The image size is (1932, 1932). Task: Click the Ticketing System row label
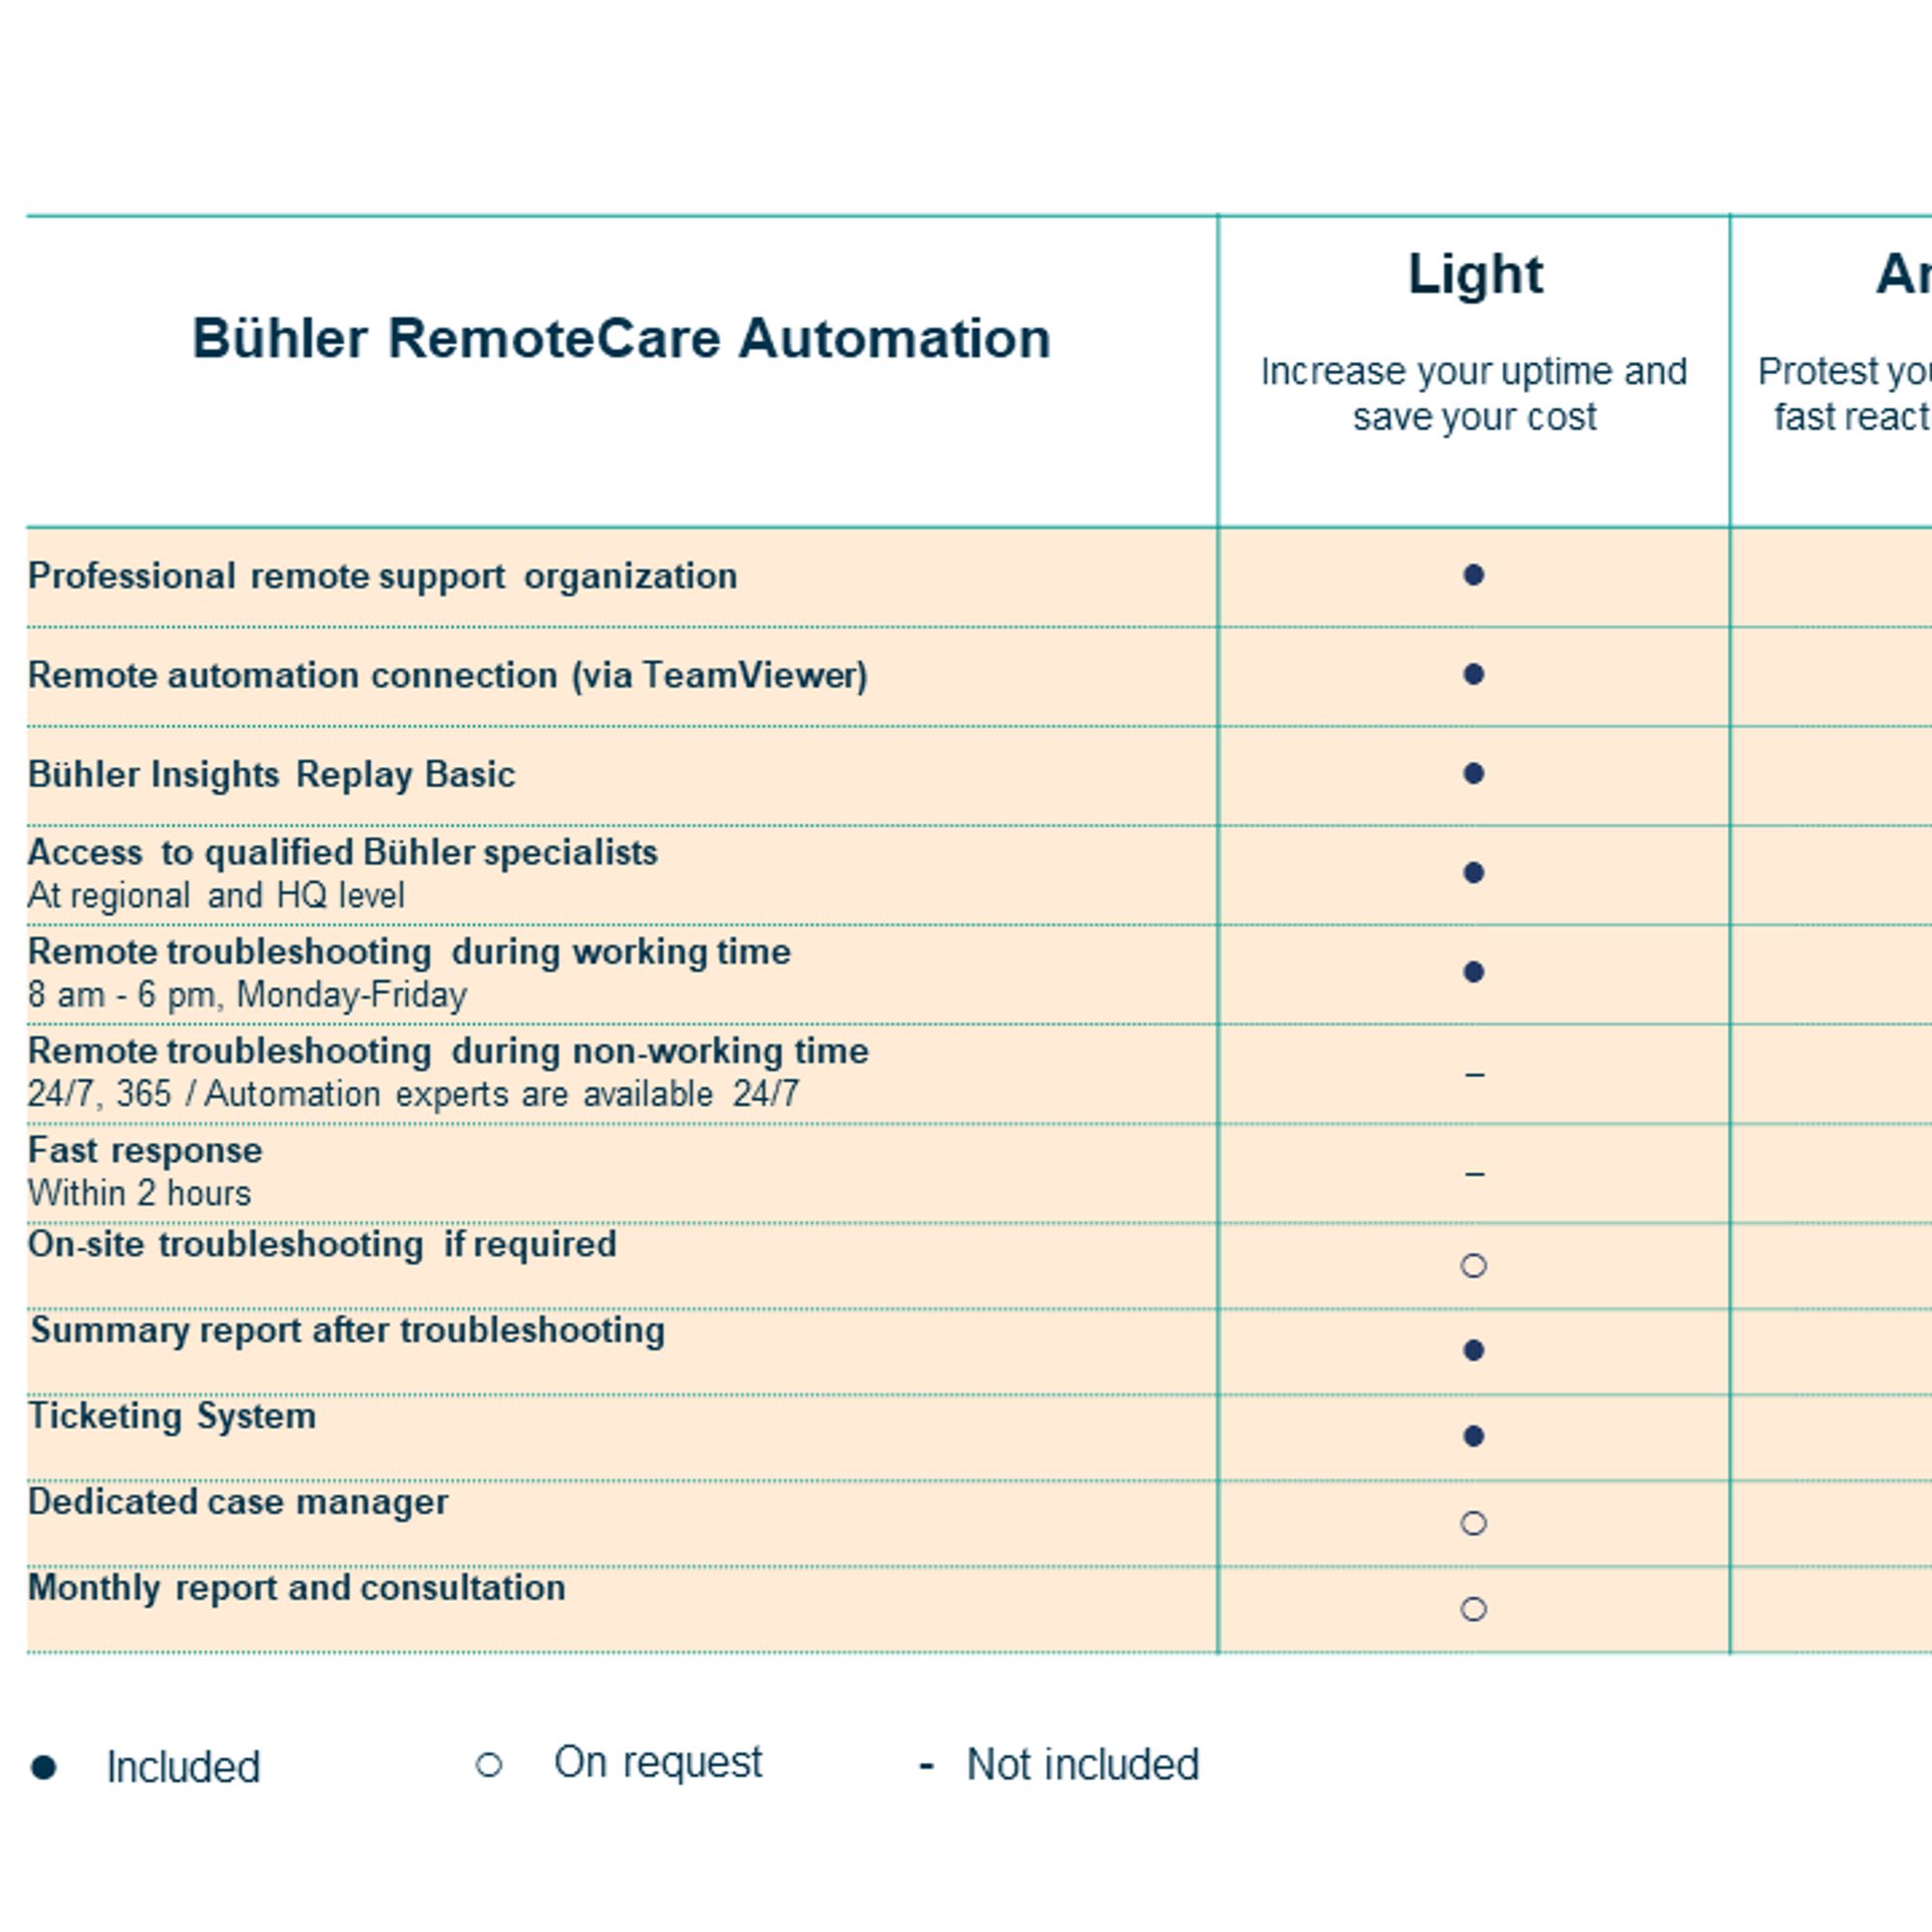172,1416
